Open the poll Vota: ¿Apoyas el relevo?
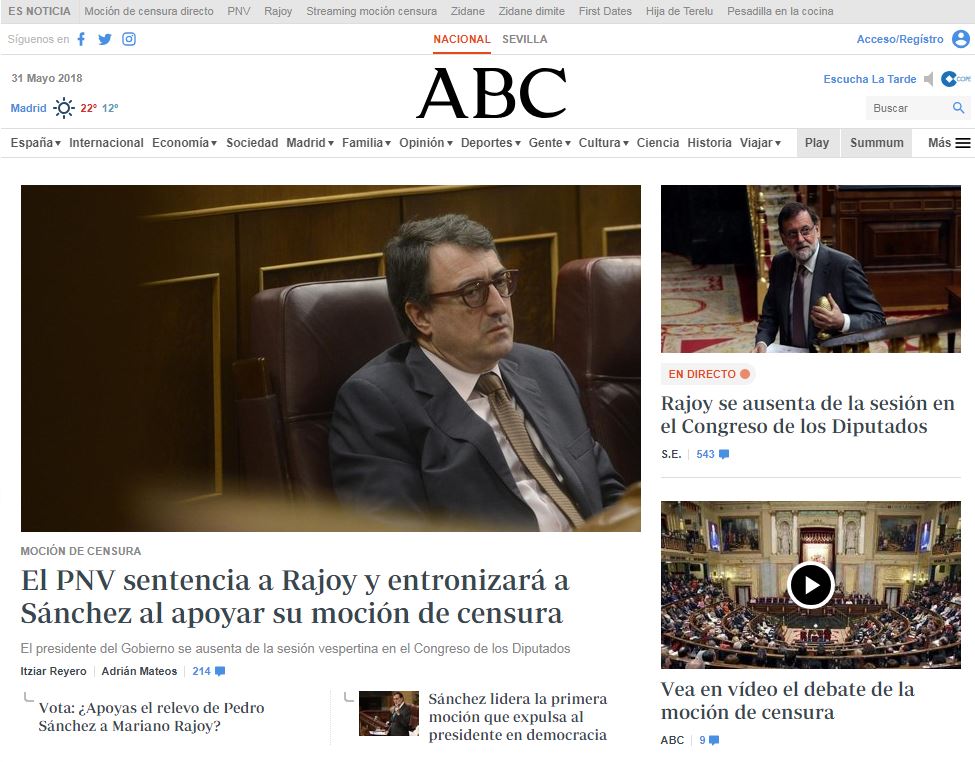This screenshot has height=762, width=975. (152, 717)
